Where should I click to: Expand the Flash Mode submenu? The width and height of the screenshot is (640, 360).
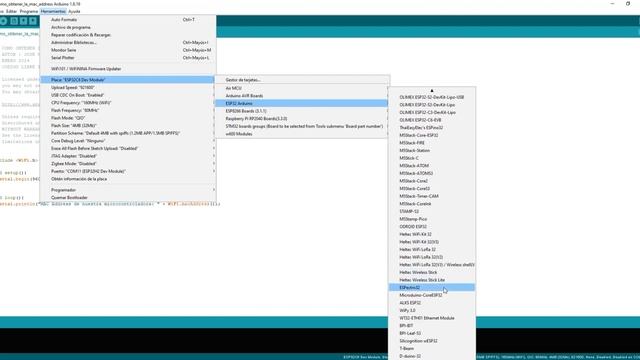(x=127, y=118)
